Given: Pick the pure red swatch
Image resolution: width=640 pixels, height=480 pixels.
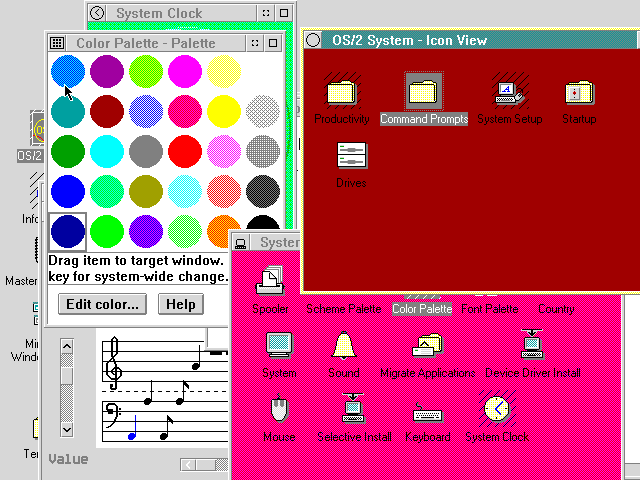Looking at the screenshot, I should 185,151.
